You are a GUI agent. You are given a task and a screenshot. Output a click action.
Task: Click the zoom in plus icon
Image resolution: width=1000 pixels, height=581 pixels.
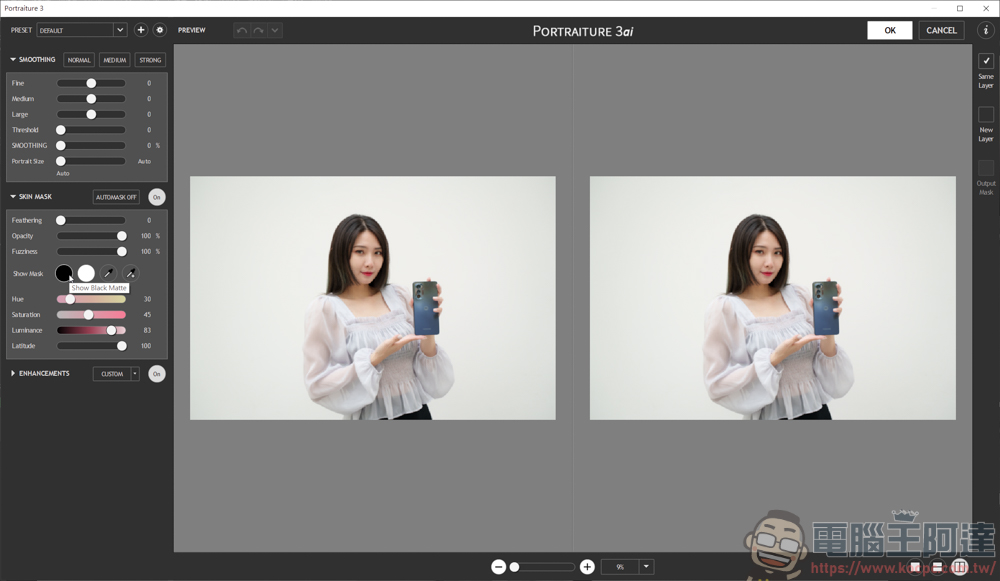(x=587, y=567)
